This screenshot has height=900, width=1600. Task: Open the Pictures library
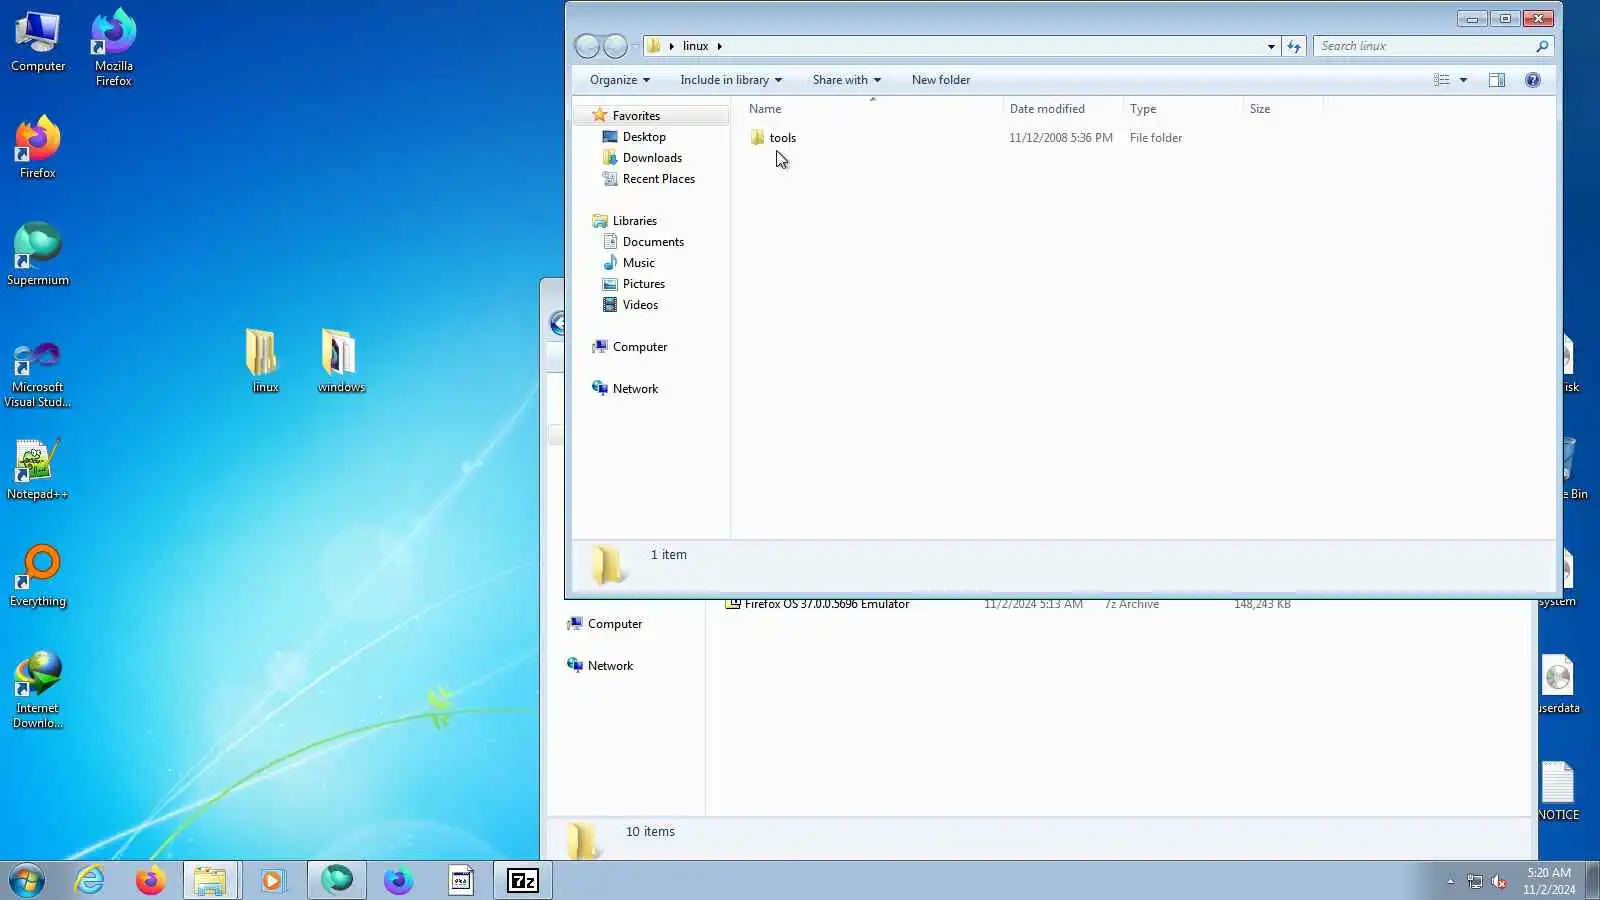click(643, 284)
